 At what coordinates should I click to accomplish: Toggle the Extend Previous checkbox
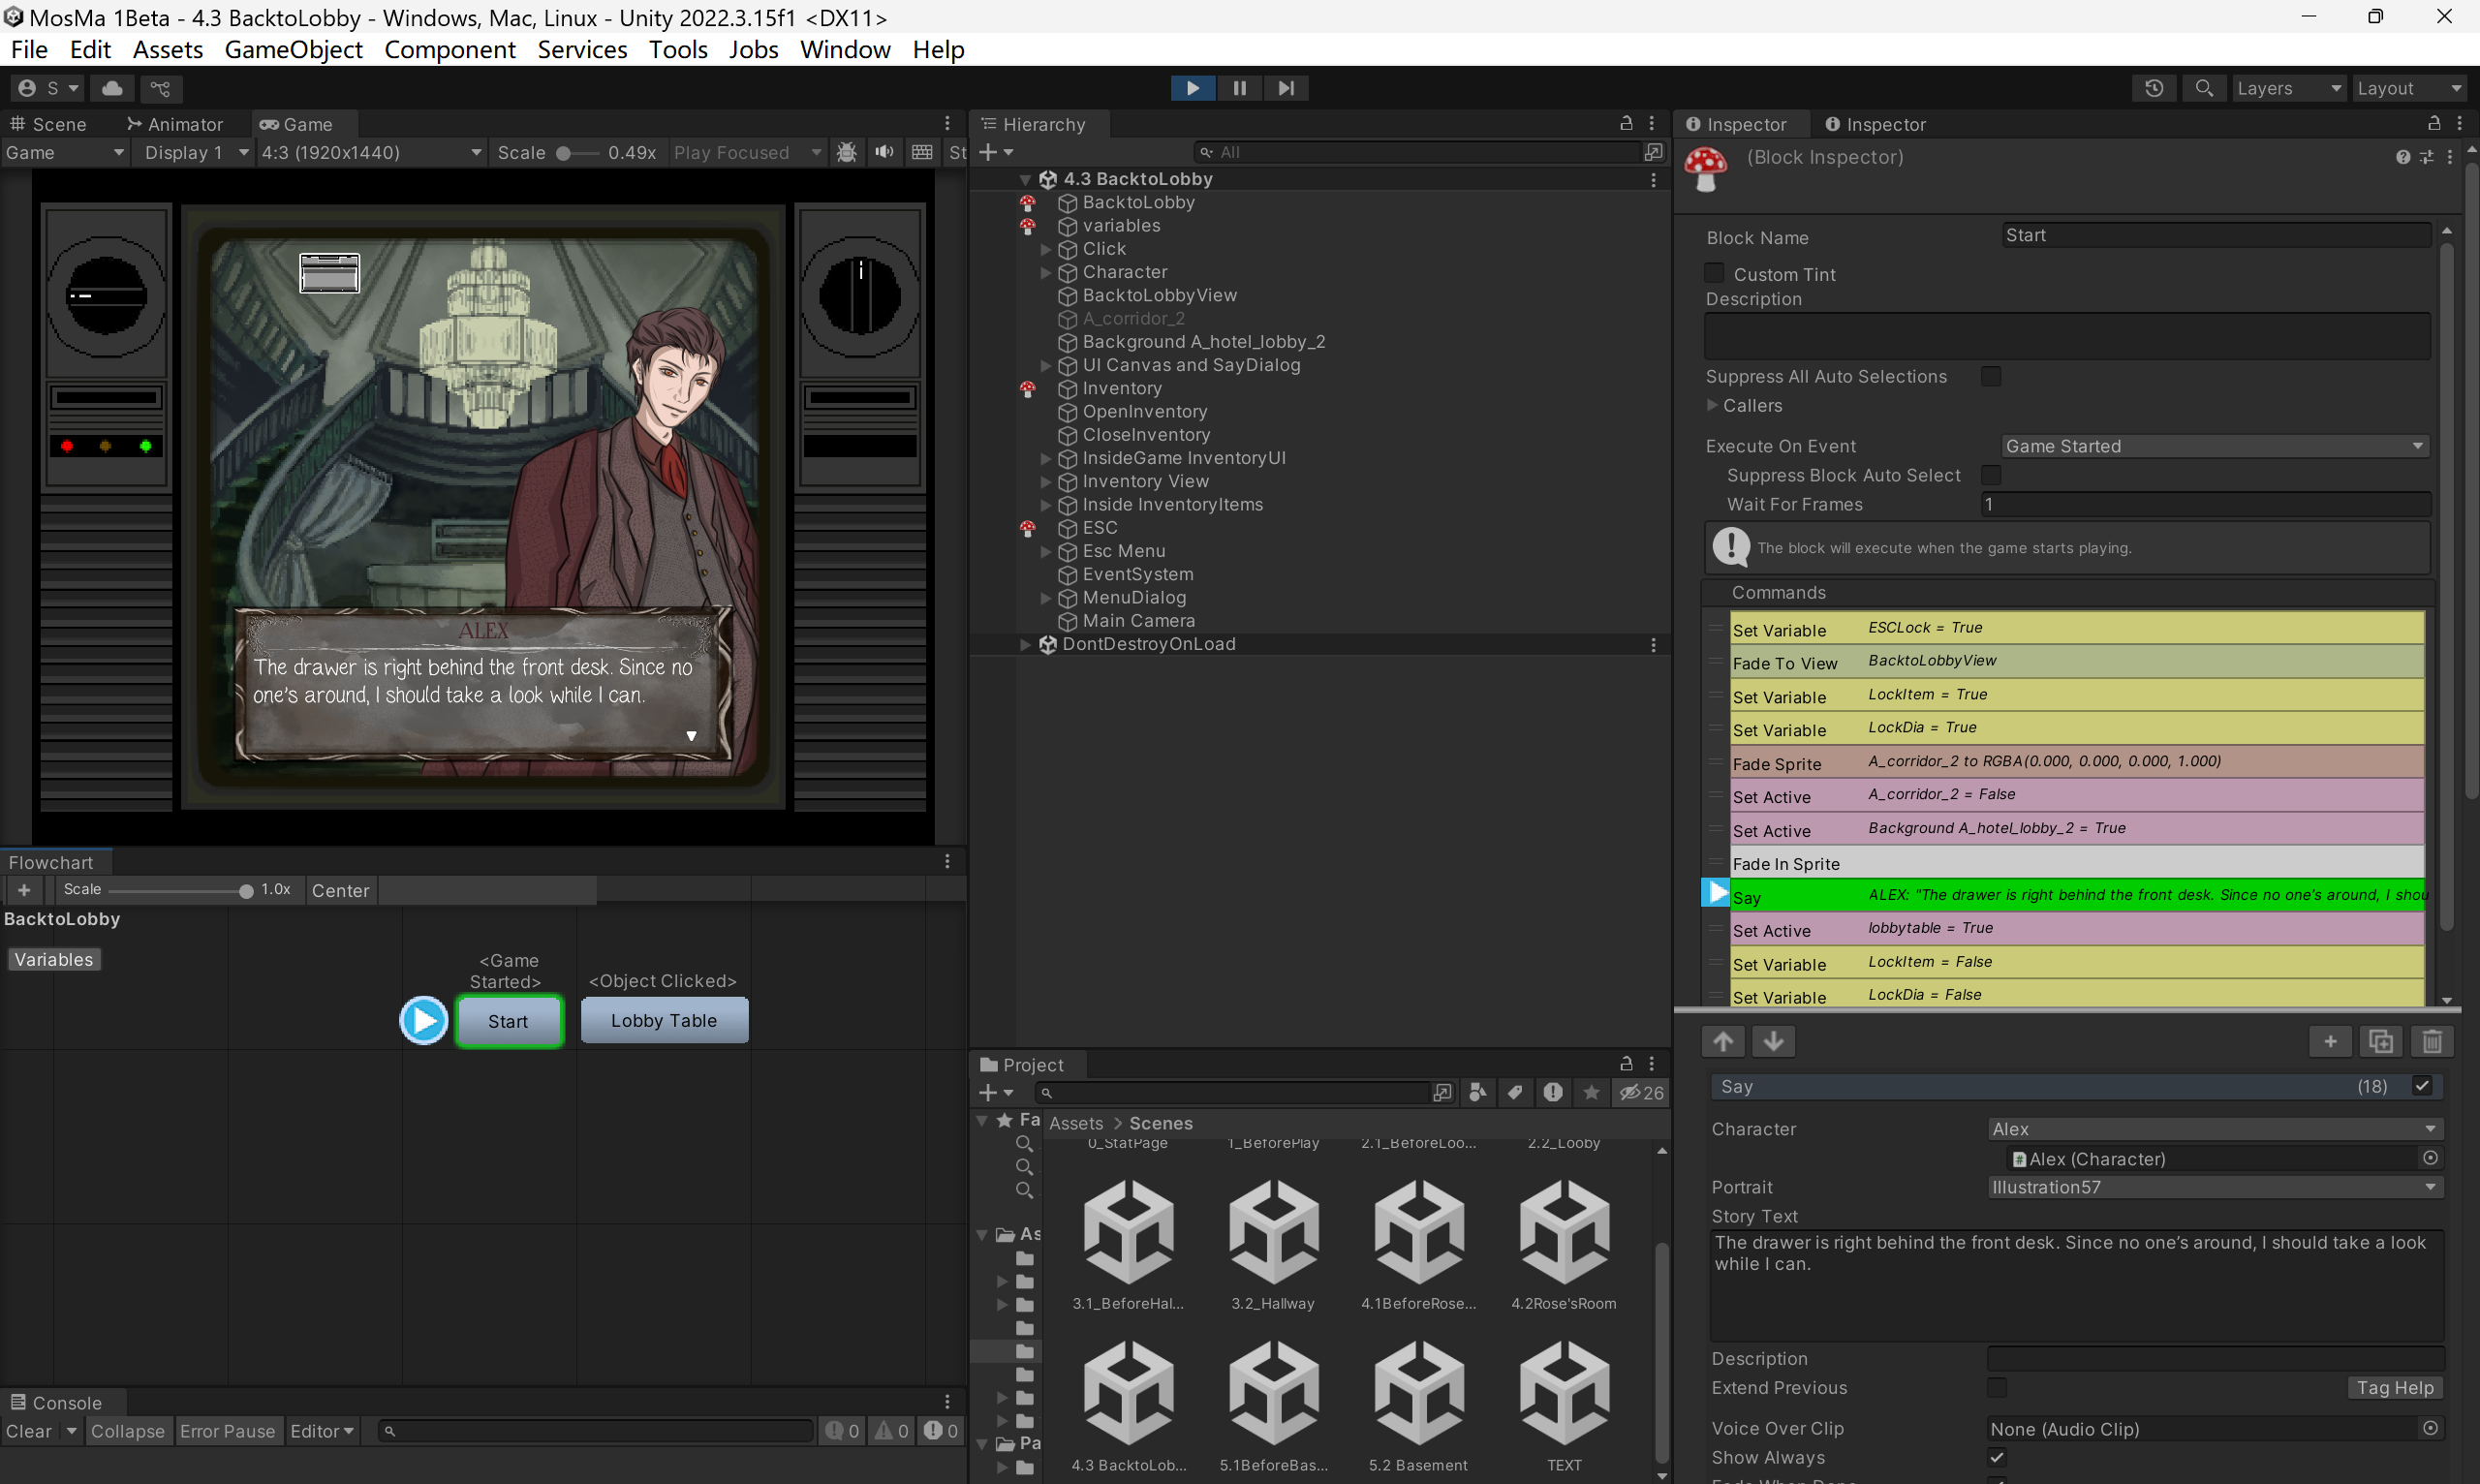click(1997, 1387)
